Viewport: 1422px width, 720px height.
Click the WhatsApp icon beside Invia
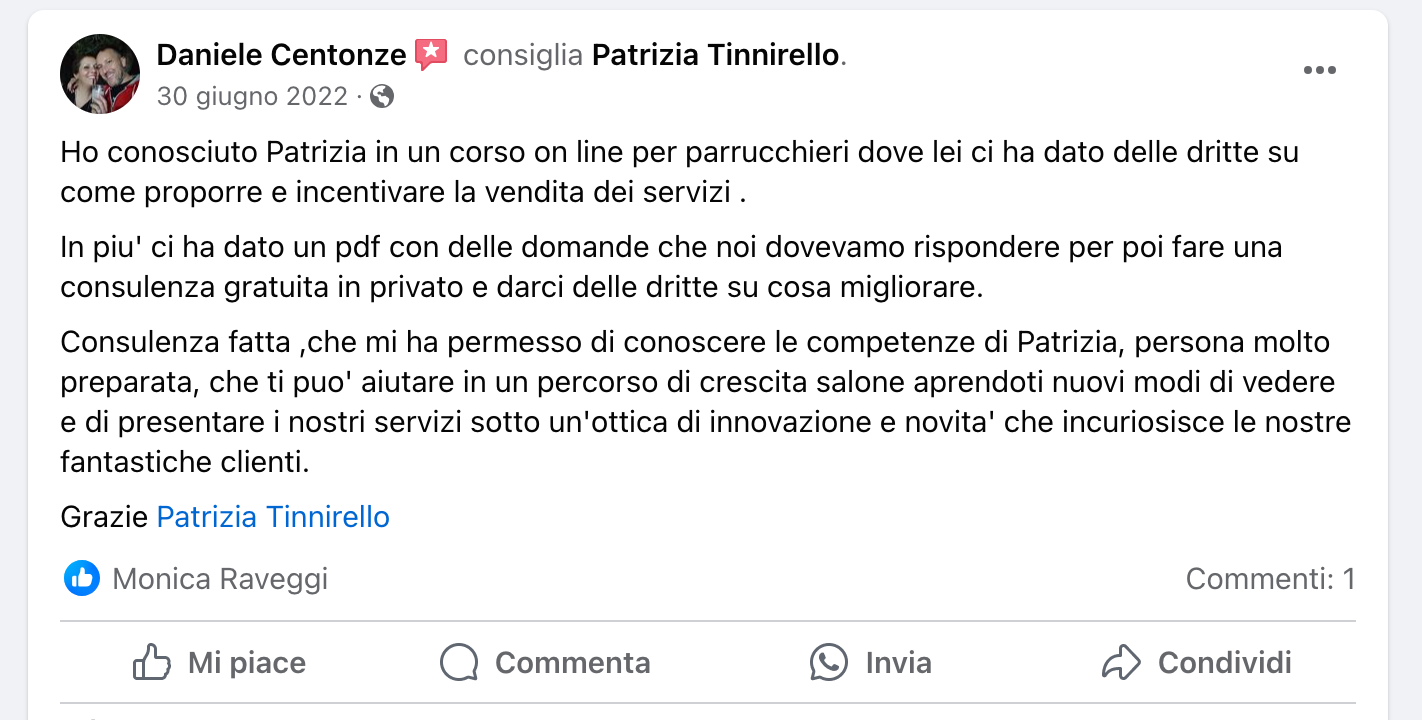829,662
